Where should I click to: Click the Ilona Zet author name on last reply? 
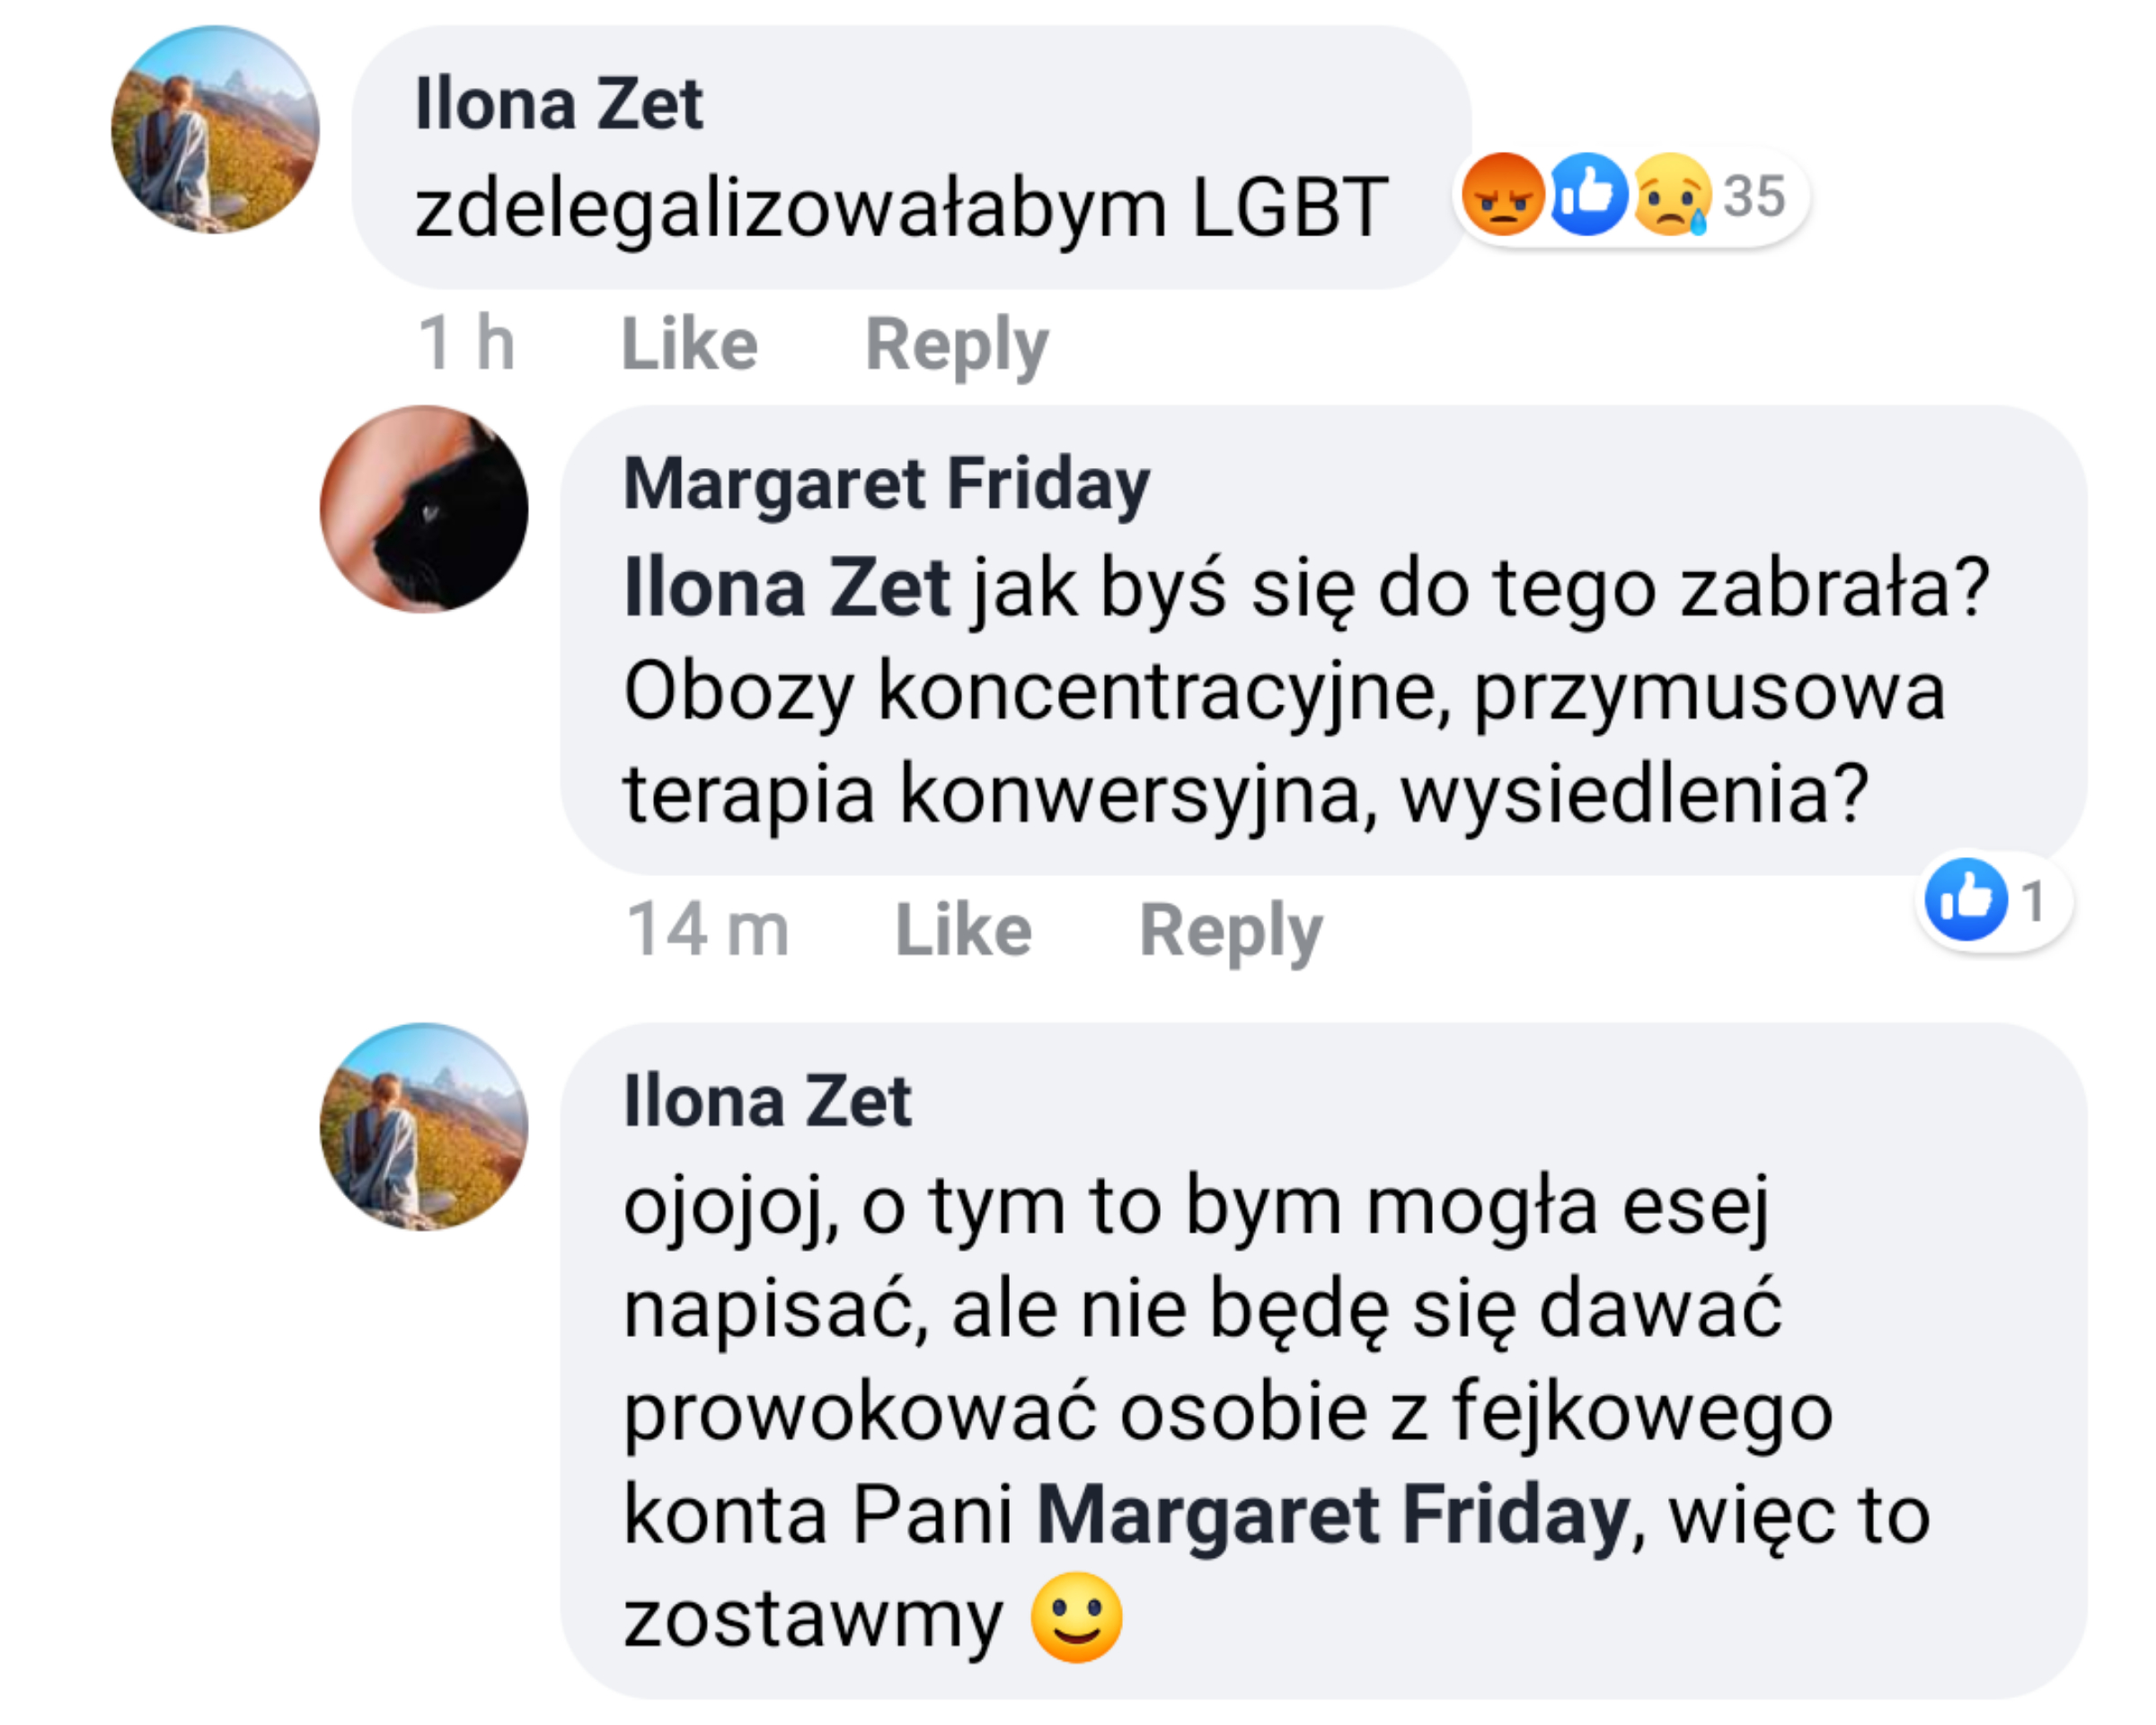[767, 1102]
